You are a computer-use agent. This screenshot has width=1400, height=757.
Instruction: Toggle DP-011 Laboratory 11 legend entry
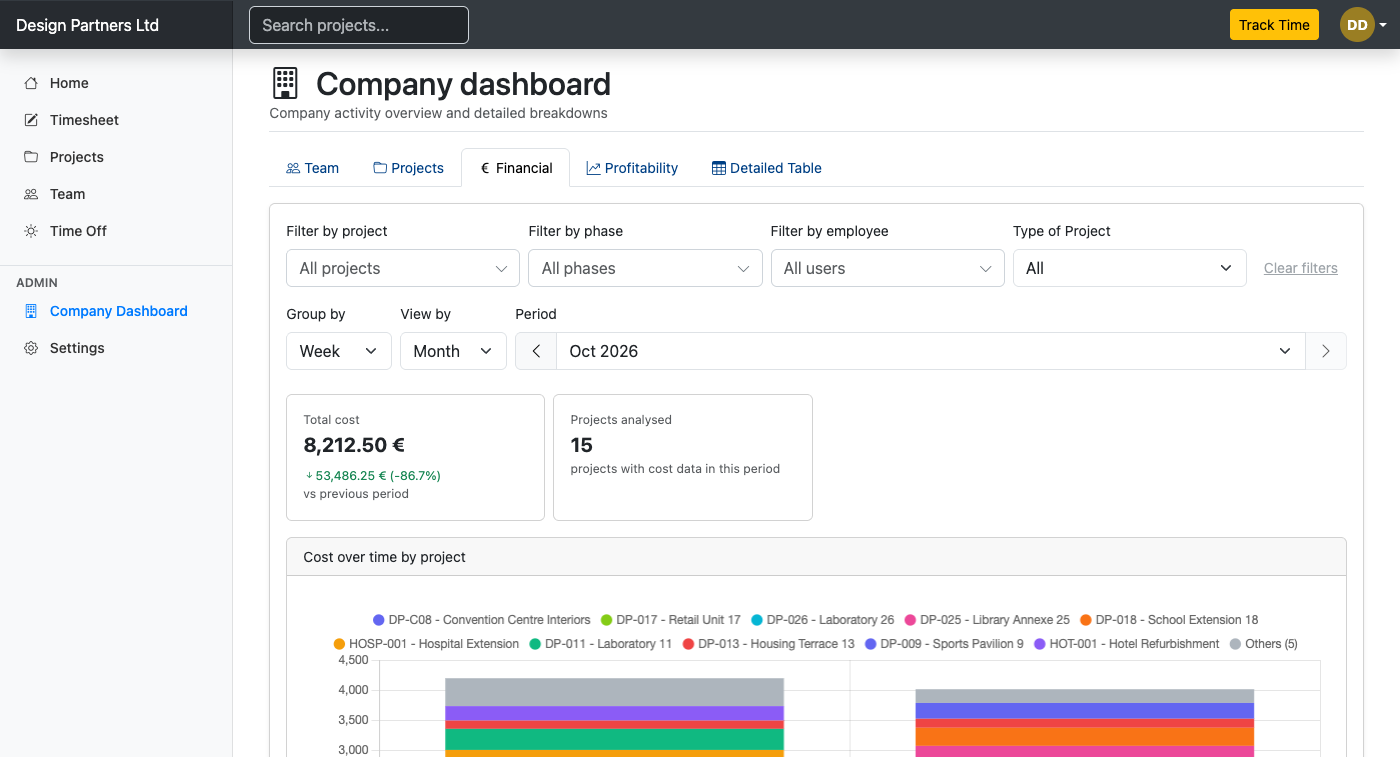point(600,644)
